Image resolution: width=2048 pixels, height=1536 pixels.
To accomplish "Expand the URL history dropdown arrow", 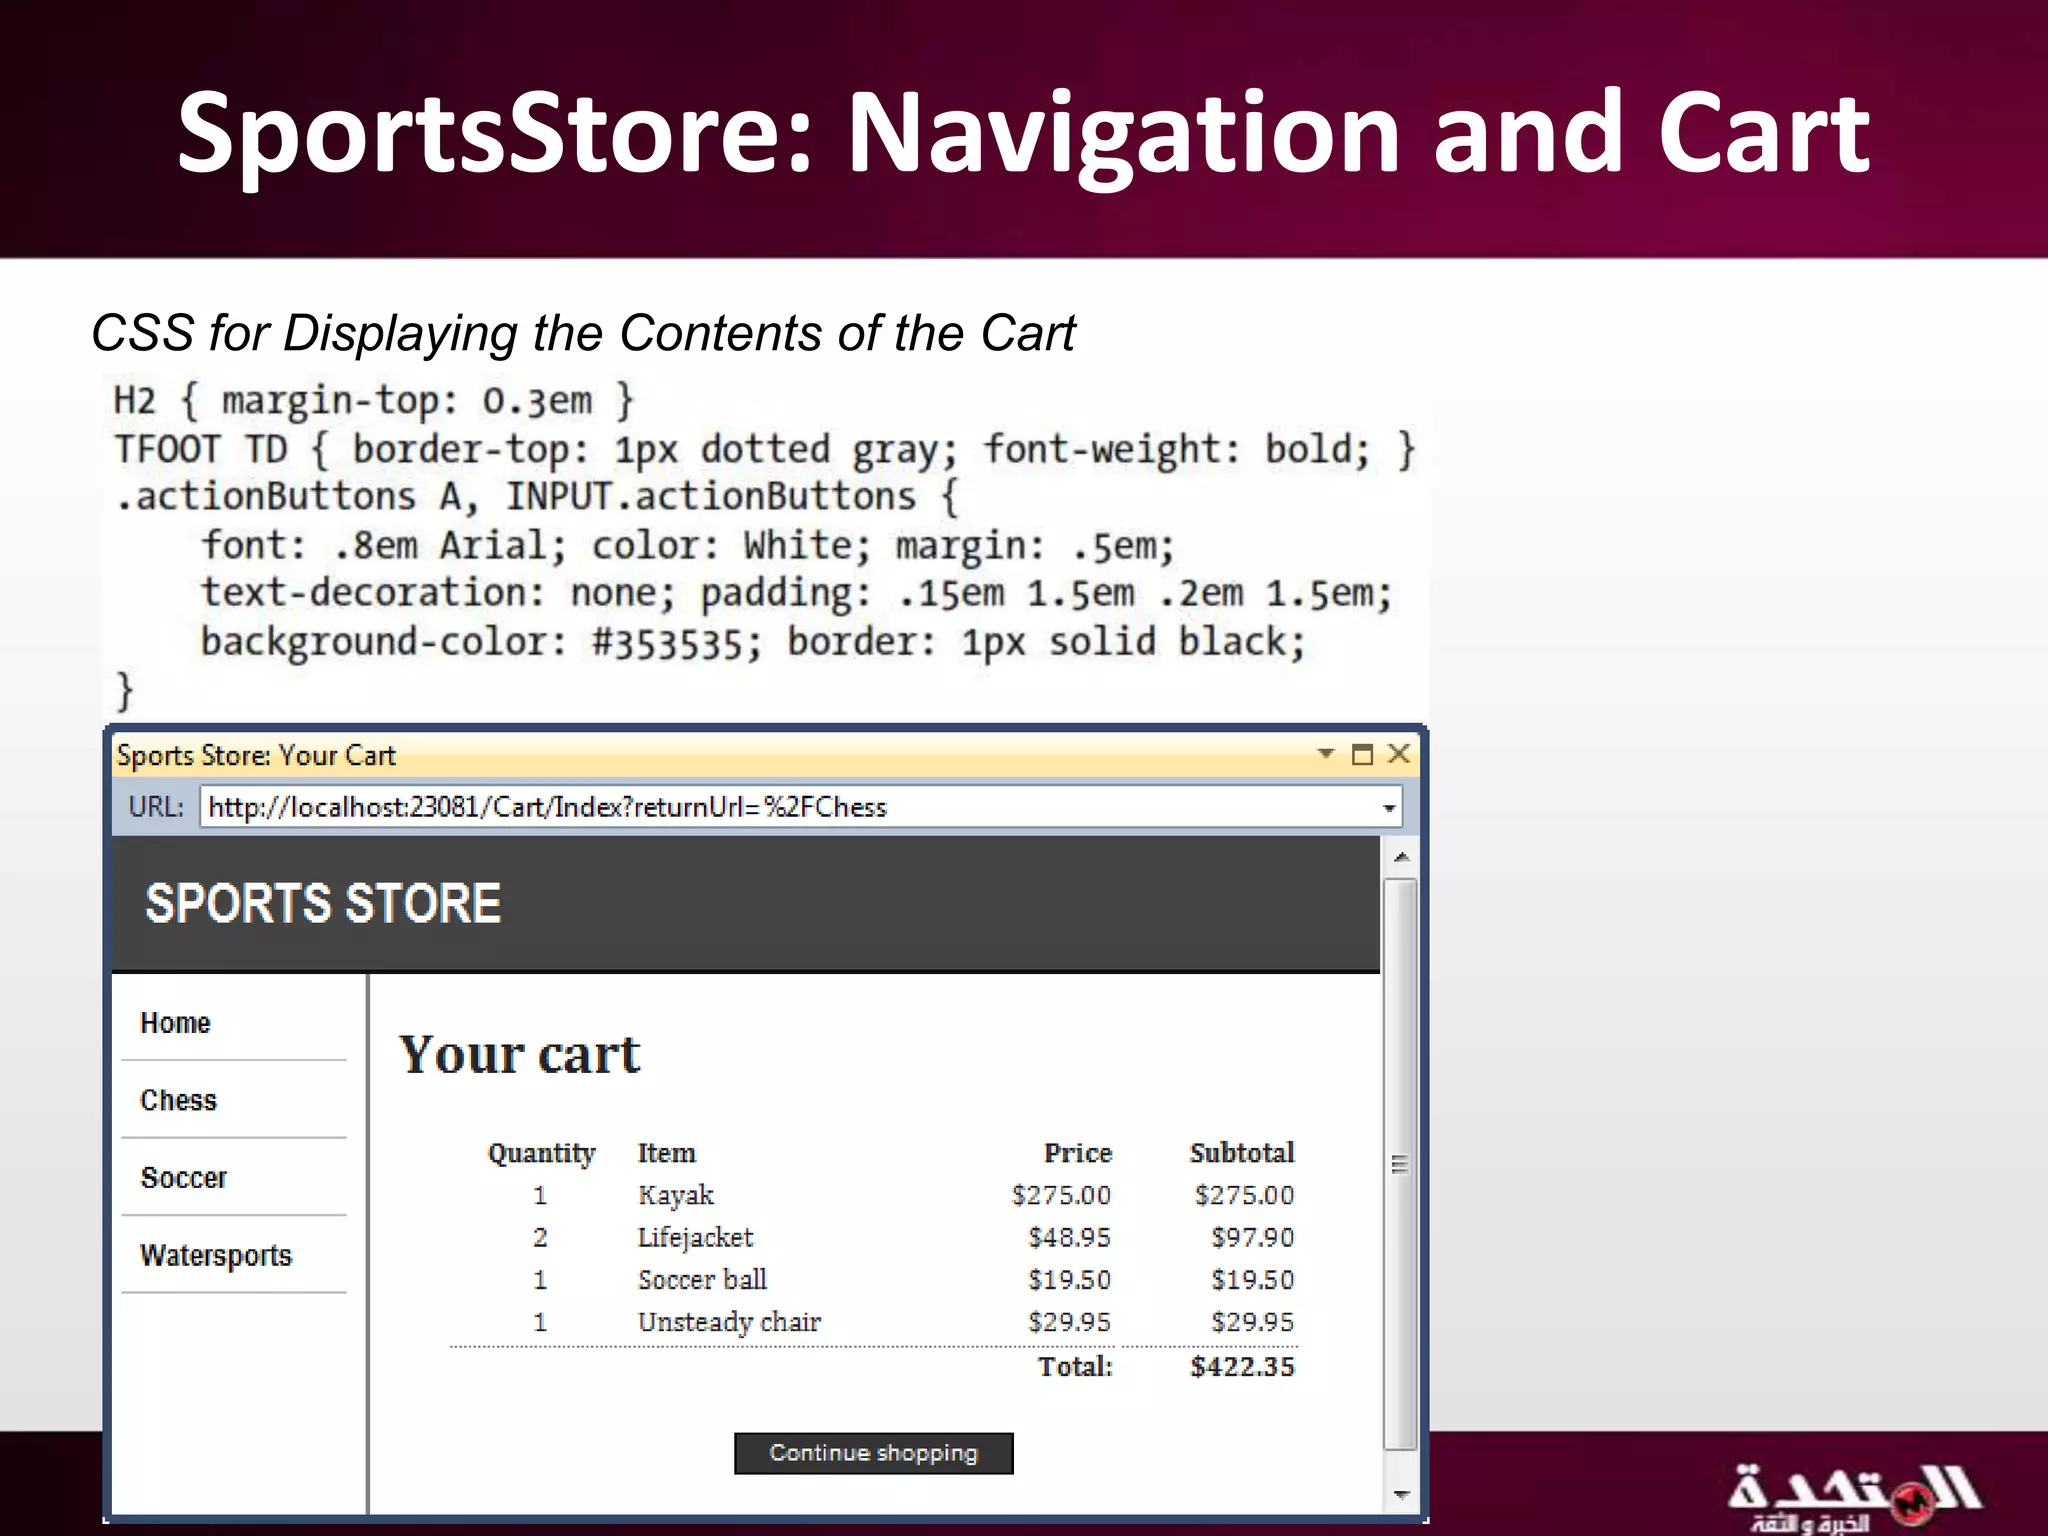I will pos(1389,808).
